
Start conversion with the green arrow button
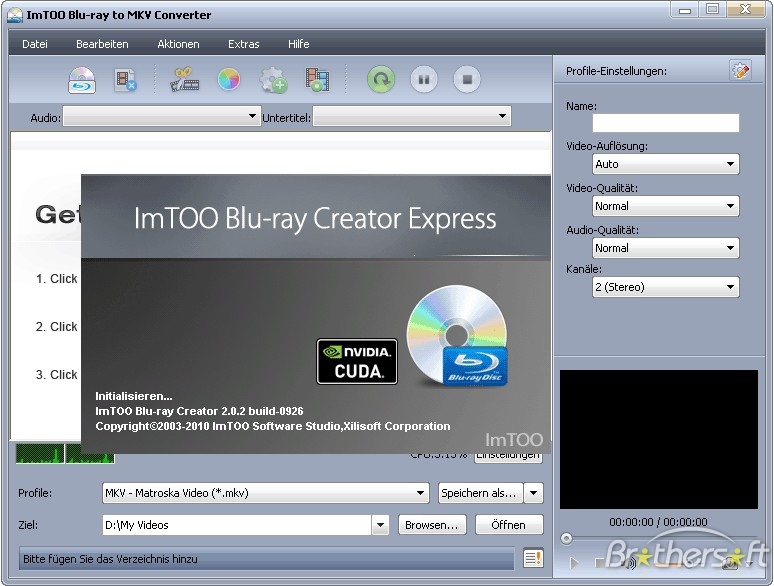click(x=381, y=79)
